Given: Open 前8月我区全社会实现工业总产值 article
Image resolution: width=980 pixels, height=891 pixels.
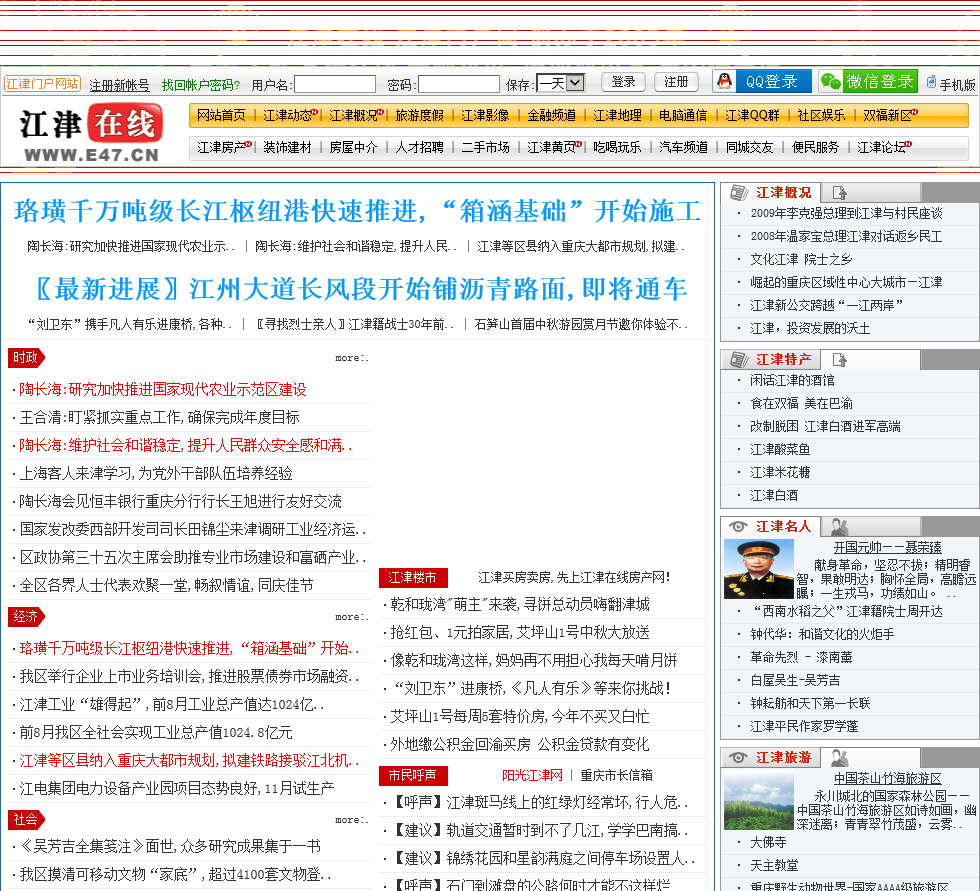Looking at the screenshot, I should (x=156, y=732).
